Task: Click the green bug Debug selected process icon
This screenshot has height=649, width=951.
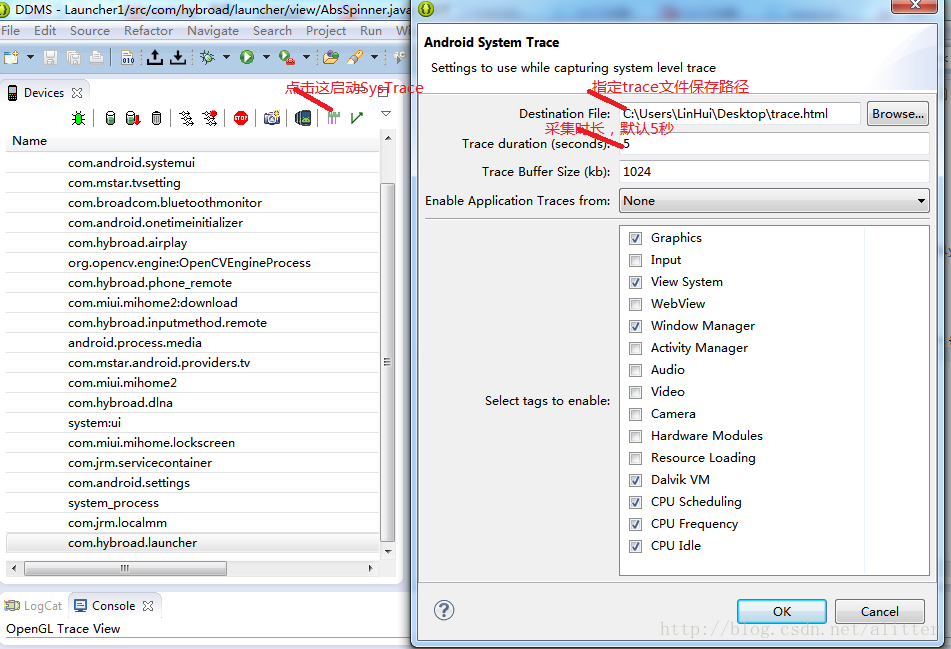Action: [x=78, y=118]
